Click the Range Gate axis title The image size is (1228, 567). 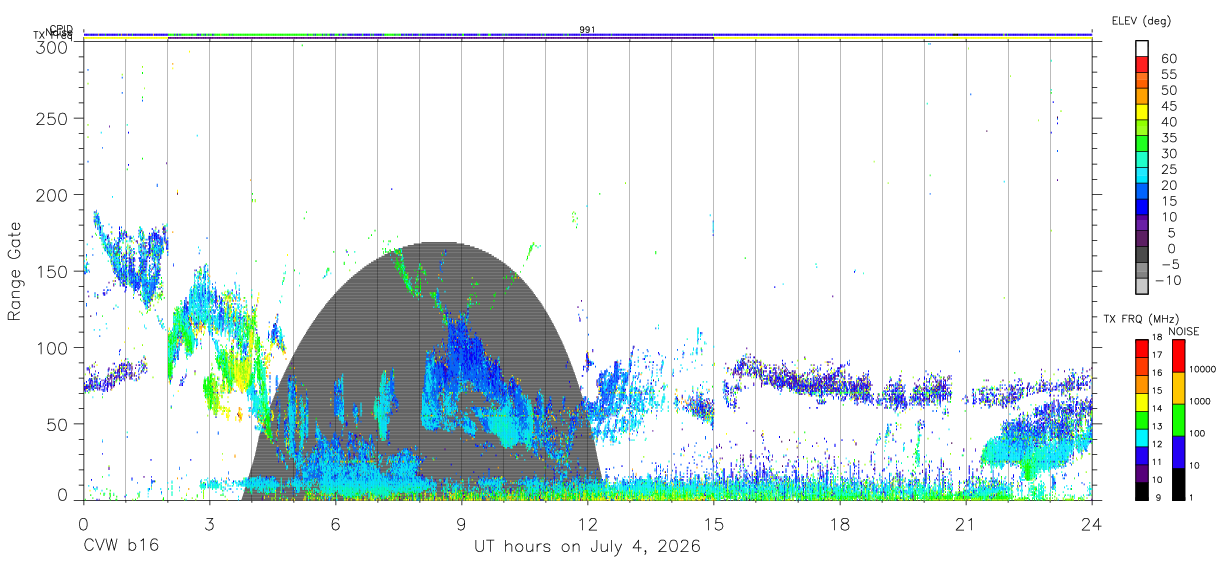(16, 271)
